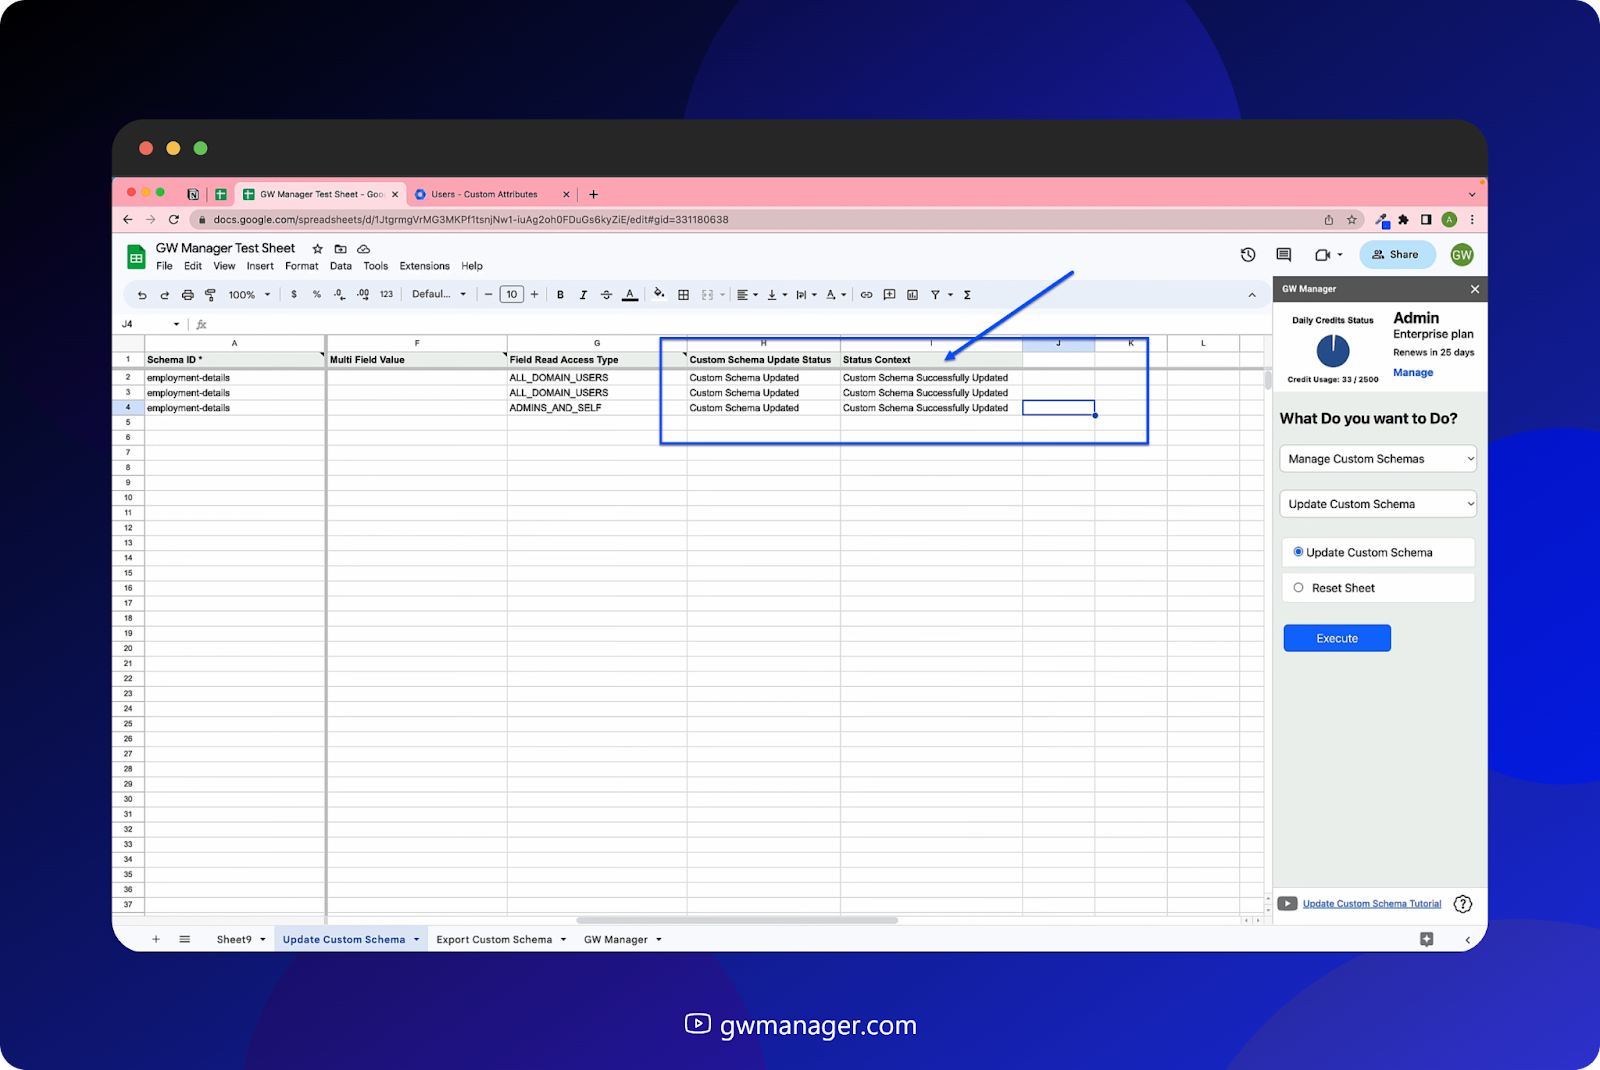This screenshot has height=1070, width=1600.
Task: Apply strikethrough formatting
Action: point(606,294)
